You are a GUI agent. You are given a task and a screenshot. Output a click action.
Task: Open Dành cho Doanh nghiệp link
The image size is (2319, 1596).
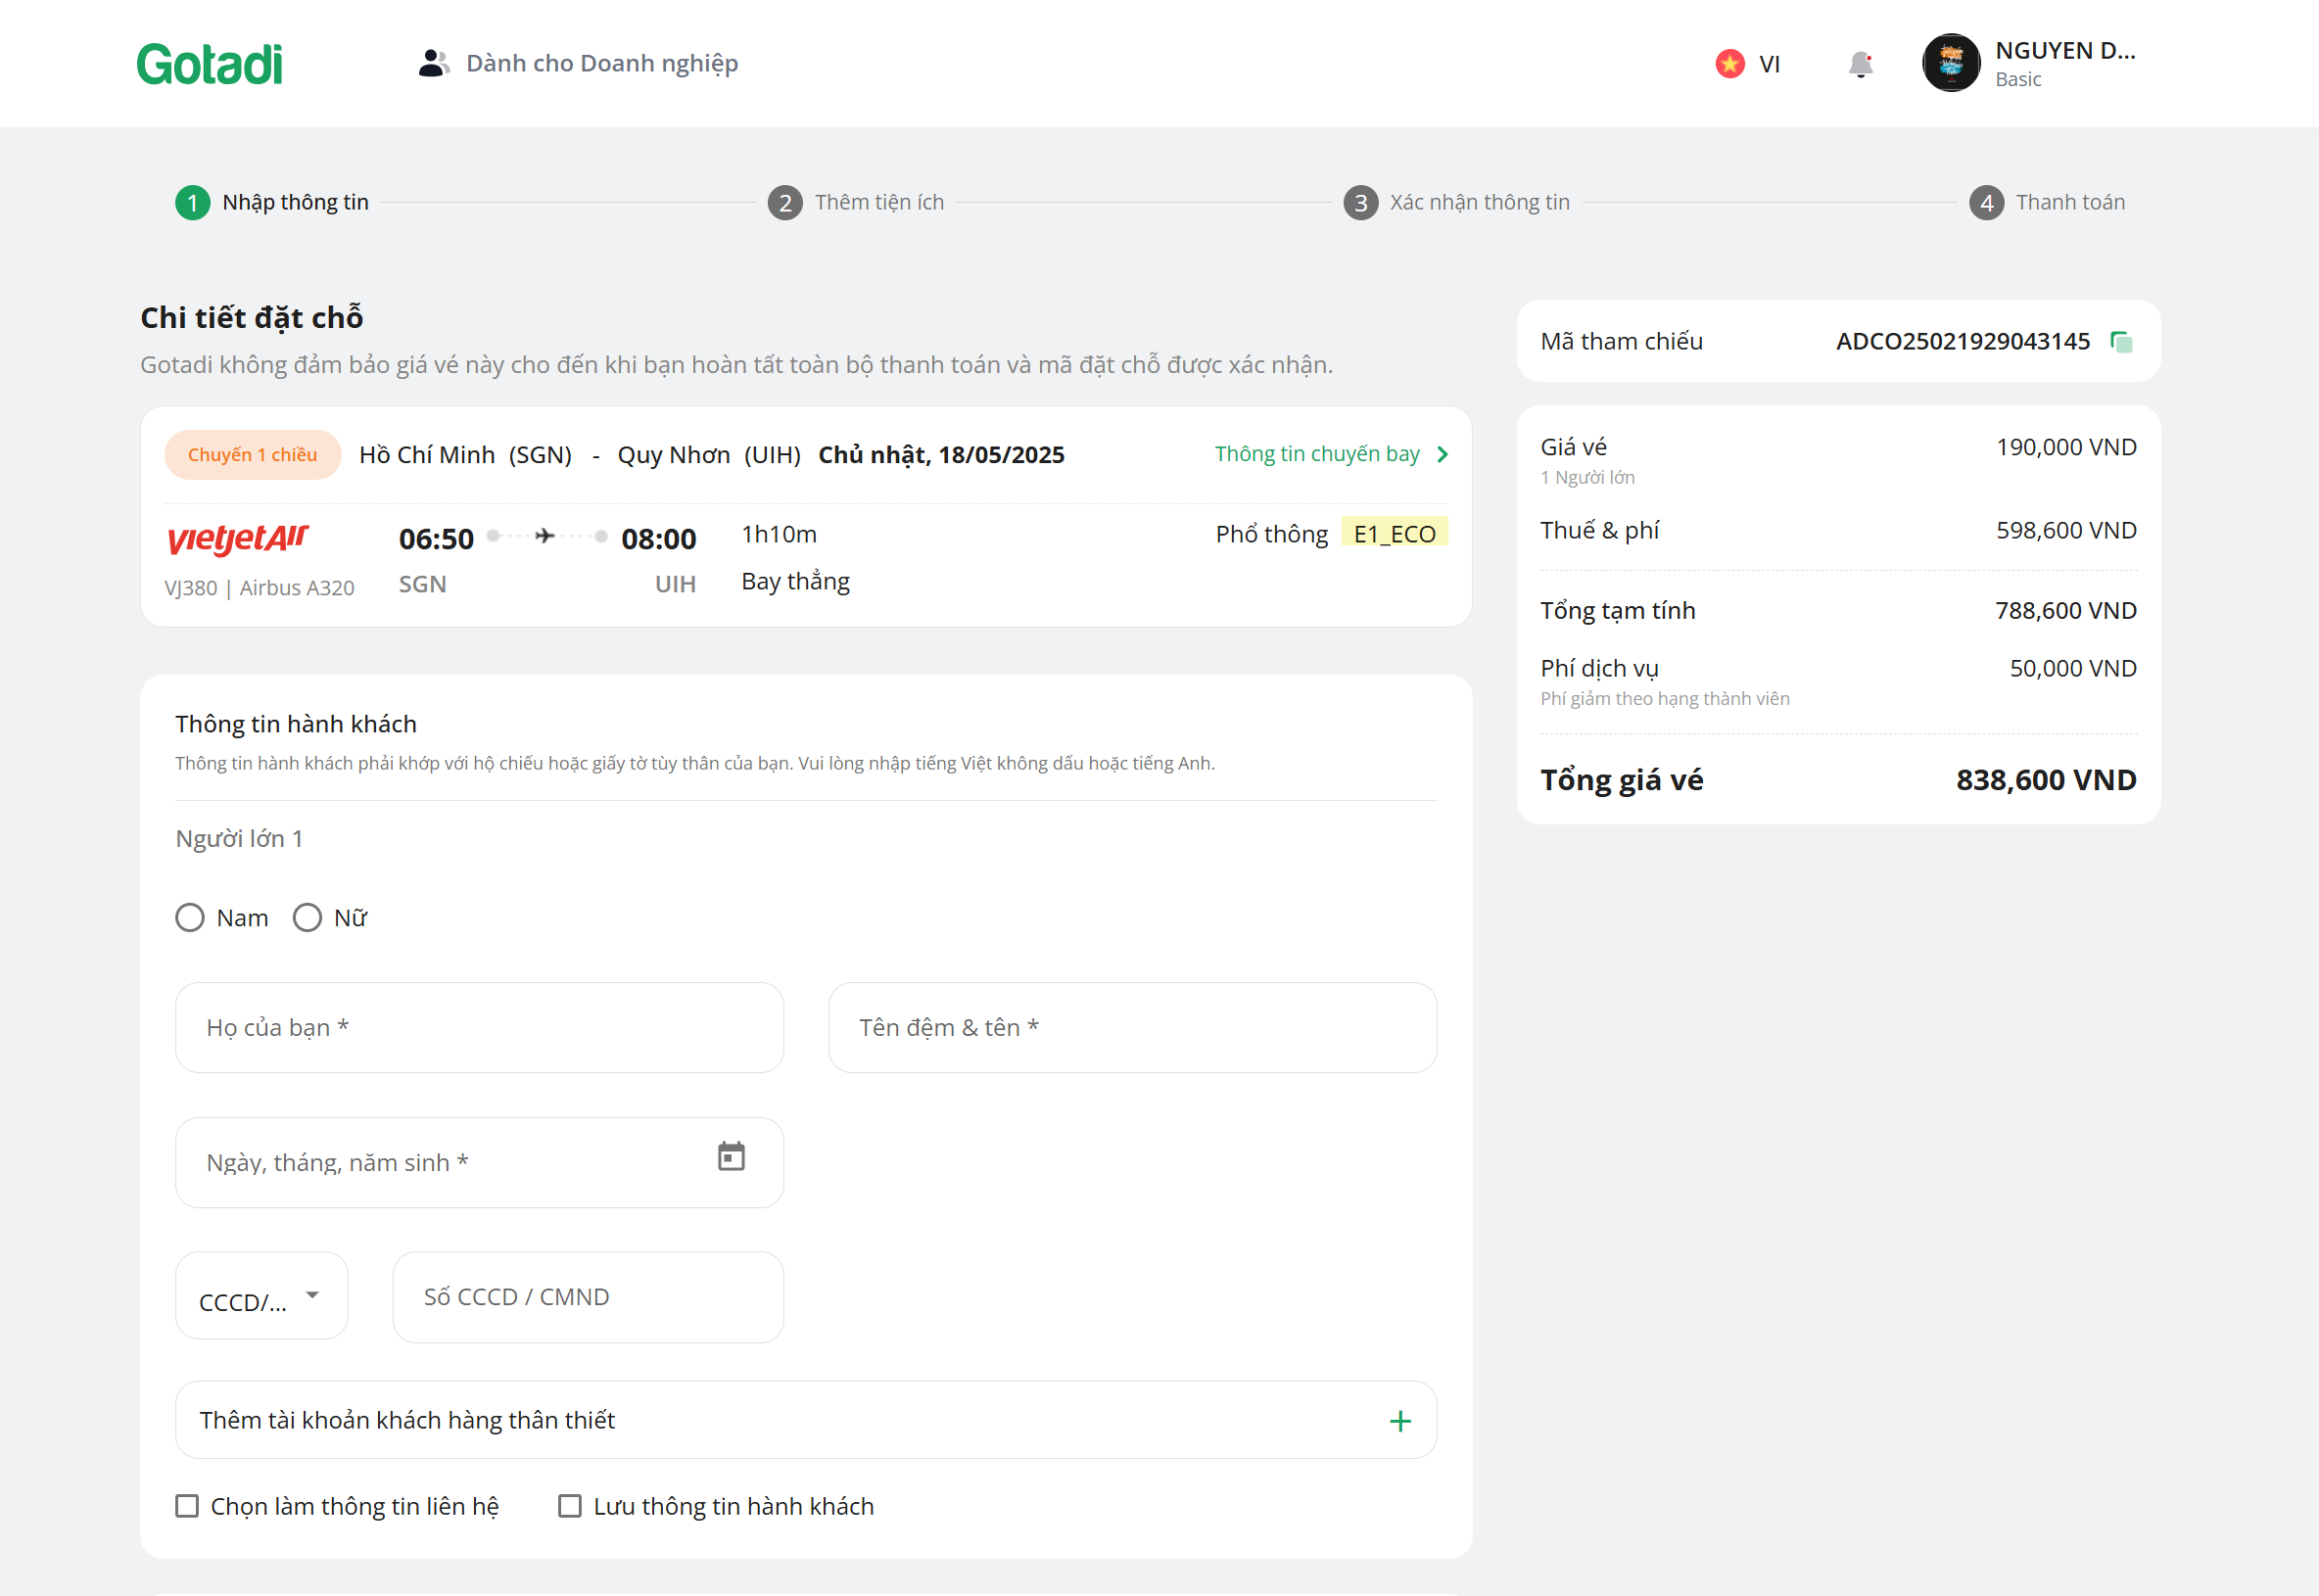click(601, 63)
